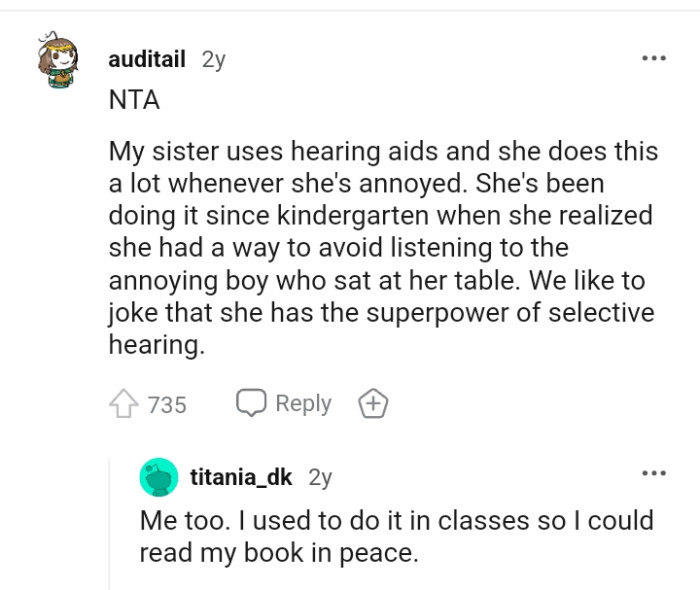Click the 'Reply' label under auditail's comment
Viewport: 700px width, 590px height.
[303, 403]
